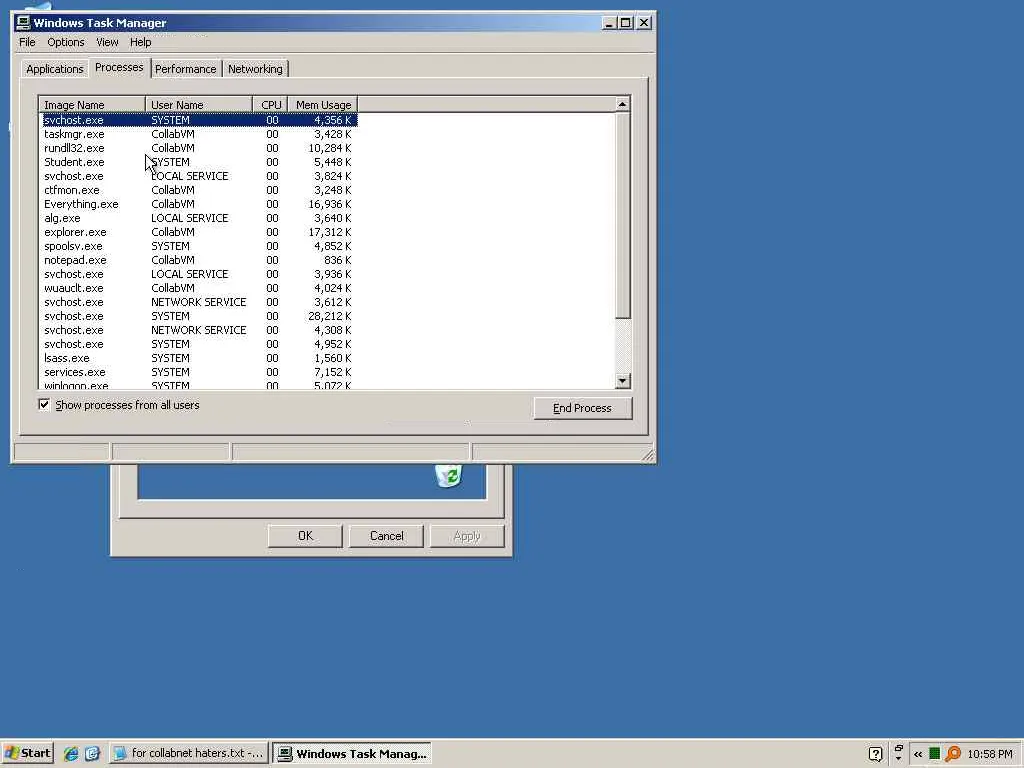Click the 16,936 K memory value

pyautogui.click(x=330, y=204)
